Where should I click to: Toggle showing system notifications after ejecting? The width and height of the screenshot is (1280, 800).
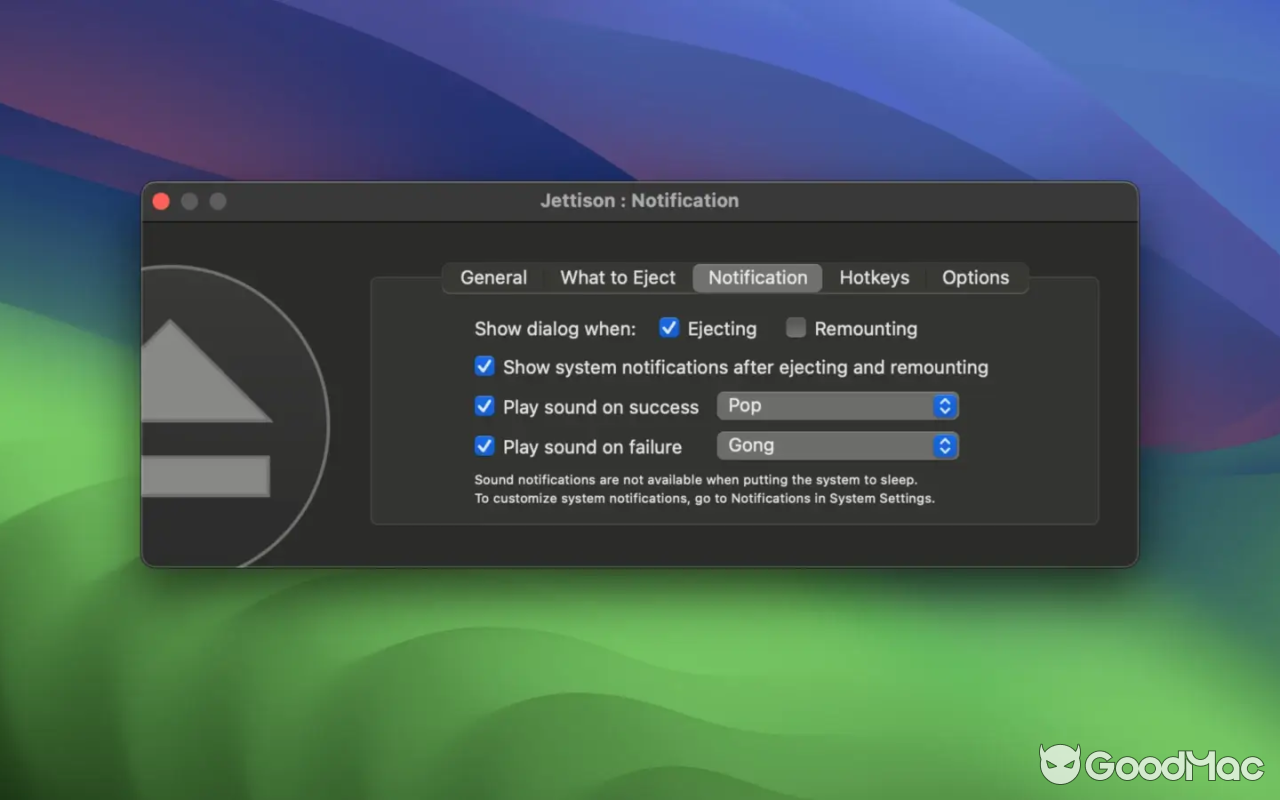click(x=485, y=366)
